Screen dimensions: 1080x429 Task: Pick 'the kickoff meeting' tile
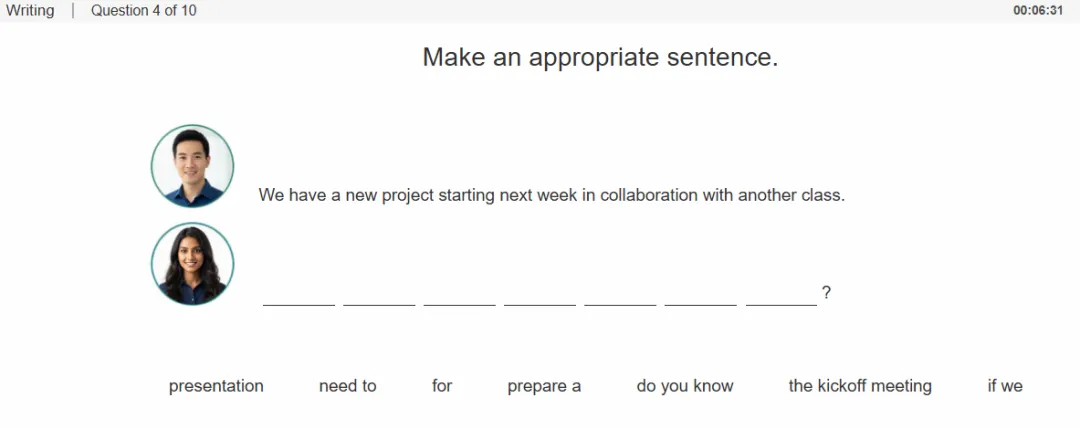click(860, 386)
